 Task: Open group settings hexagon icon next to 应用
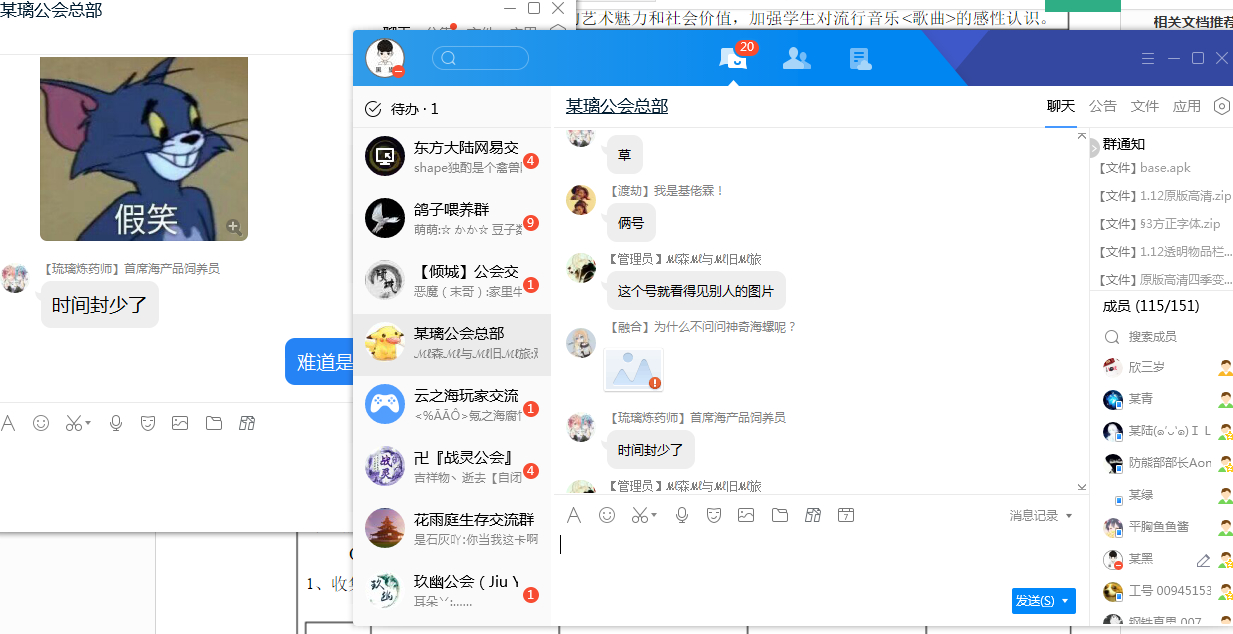(1222, 106)
